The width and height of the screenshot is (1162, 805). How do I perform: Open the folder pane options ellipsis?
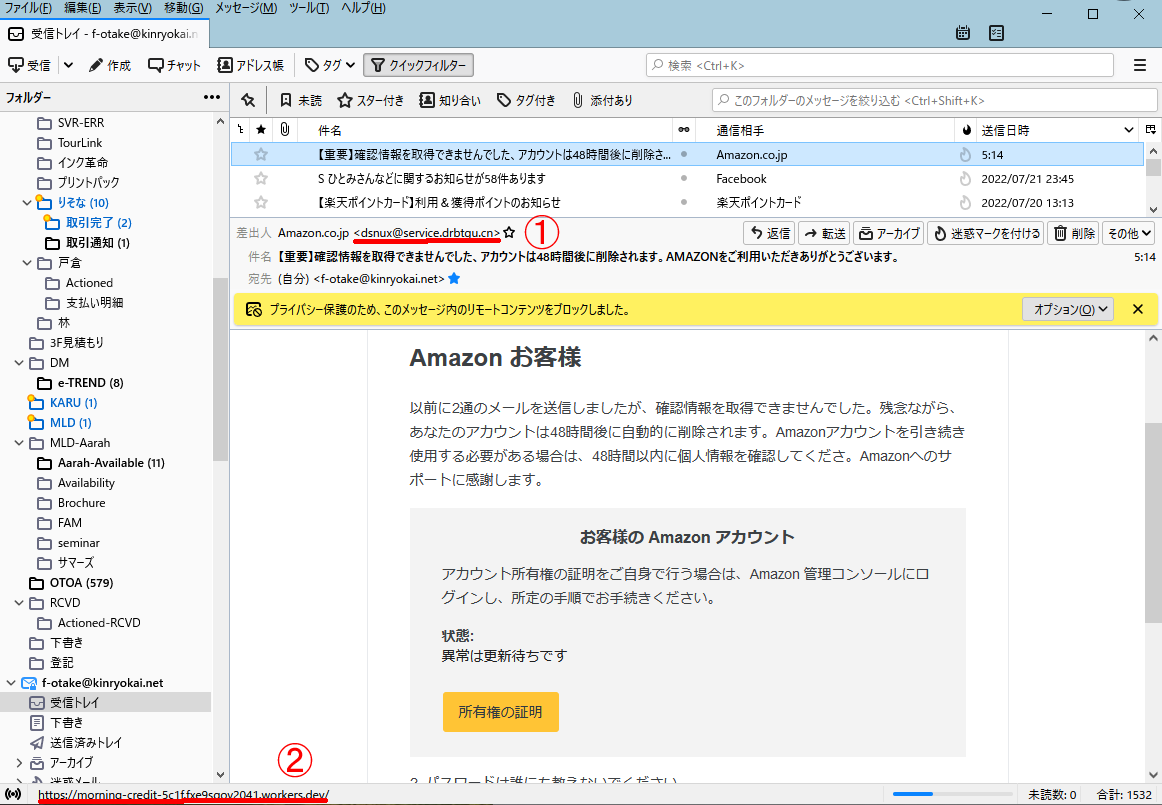pyautogui.click(x=212, y=97)
